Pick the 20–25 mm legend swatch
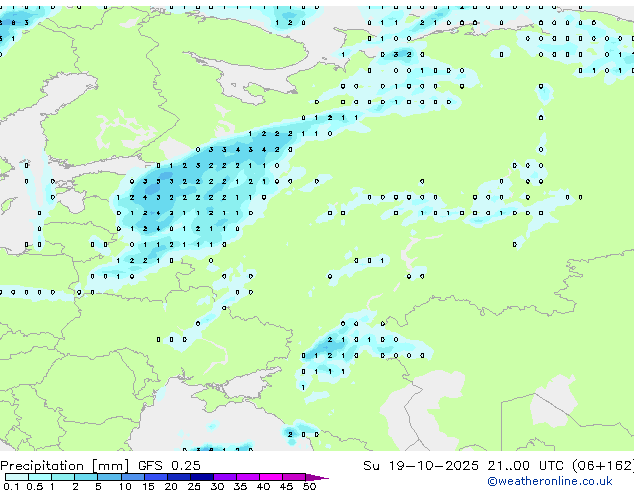The image size is (634, 490). (178, 477)
